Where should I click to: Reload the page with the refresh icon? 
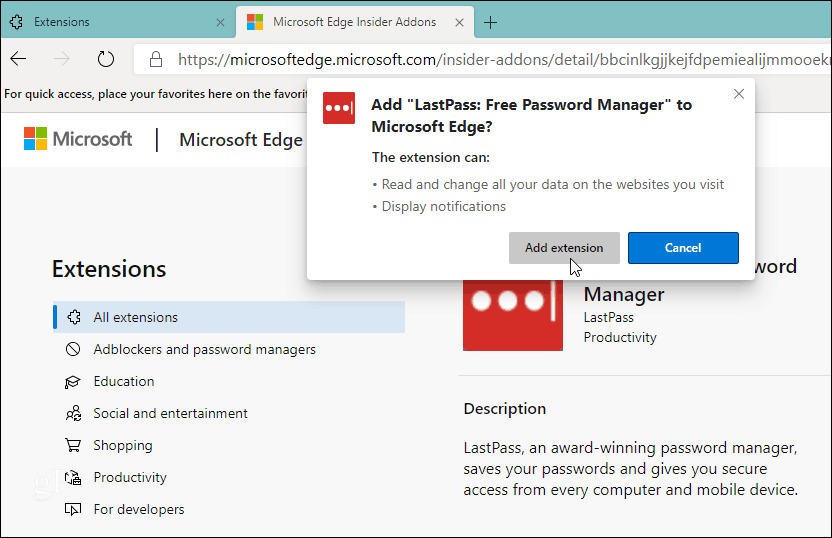point(106,59)
